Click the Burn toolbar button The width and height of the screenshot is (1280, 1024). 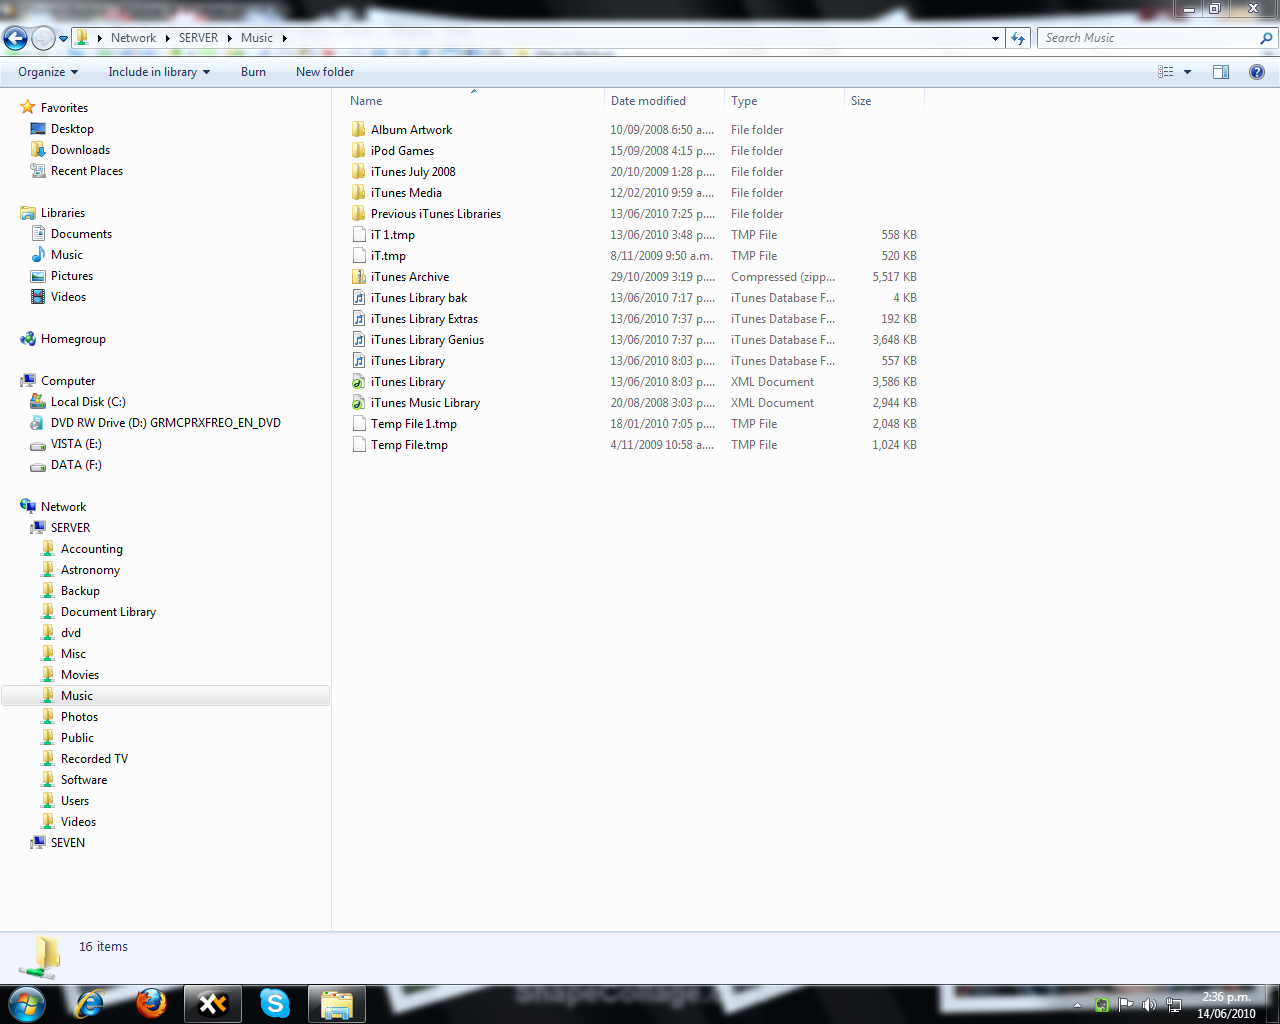(253, 72)
